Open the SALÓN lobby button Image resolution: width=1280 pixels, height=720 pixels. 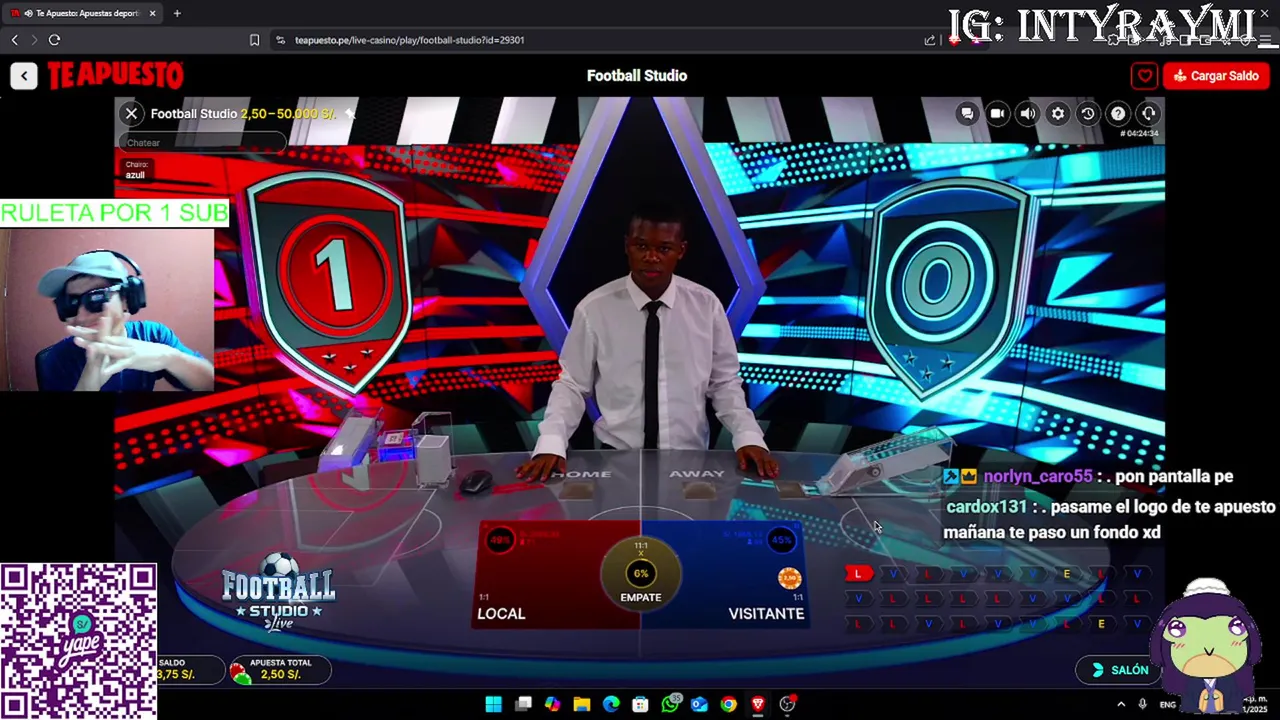pyautogui.click(x=1120, y=670)
